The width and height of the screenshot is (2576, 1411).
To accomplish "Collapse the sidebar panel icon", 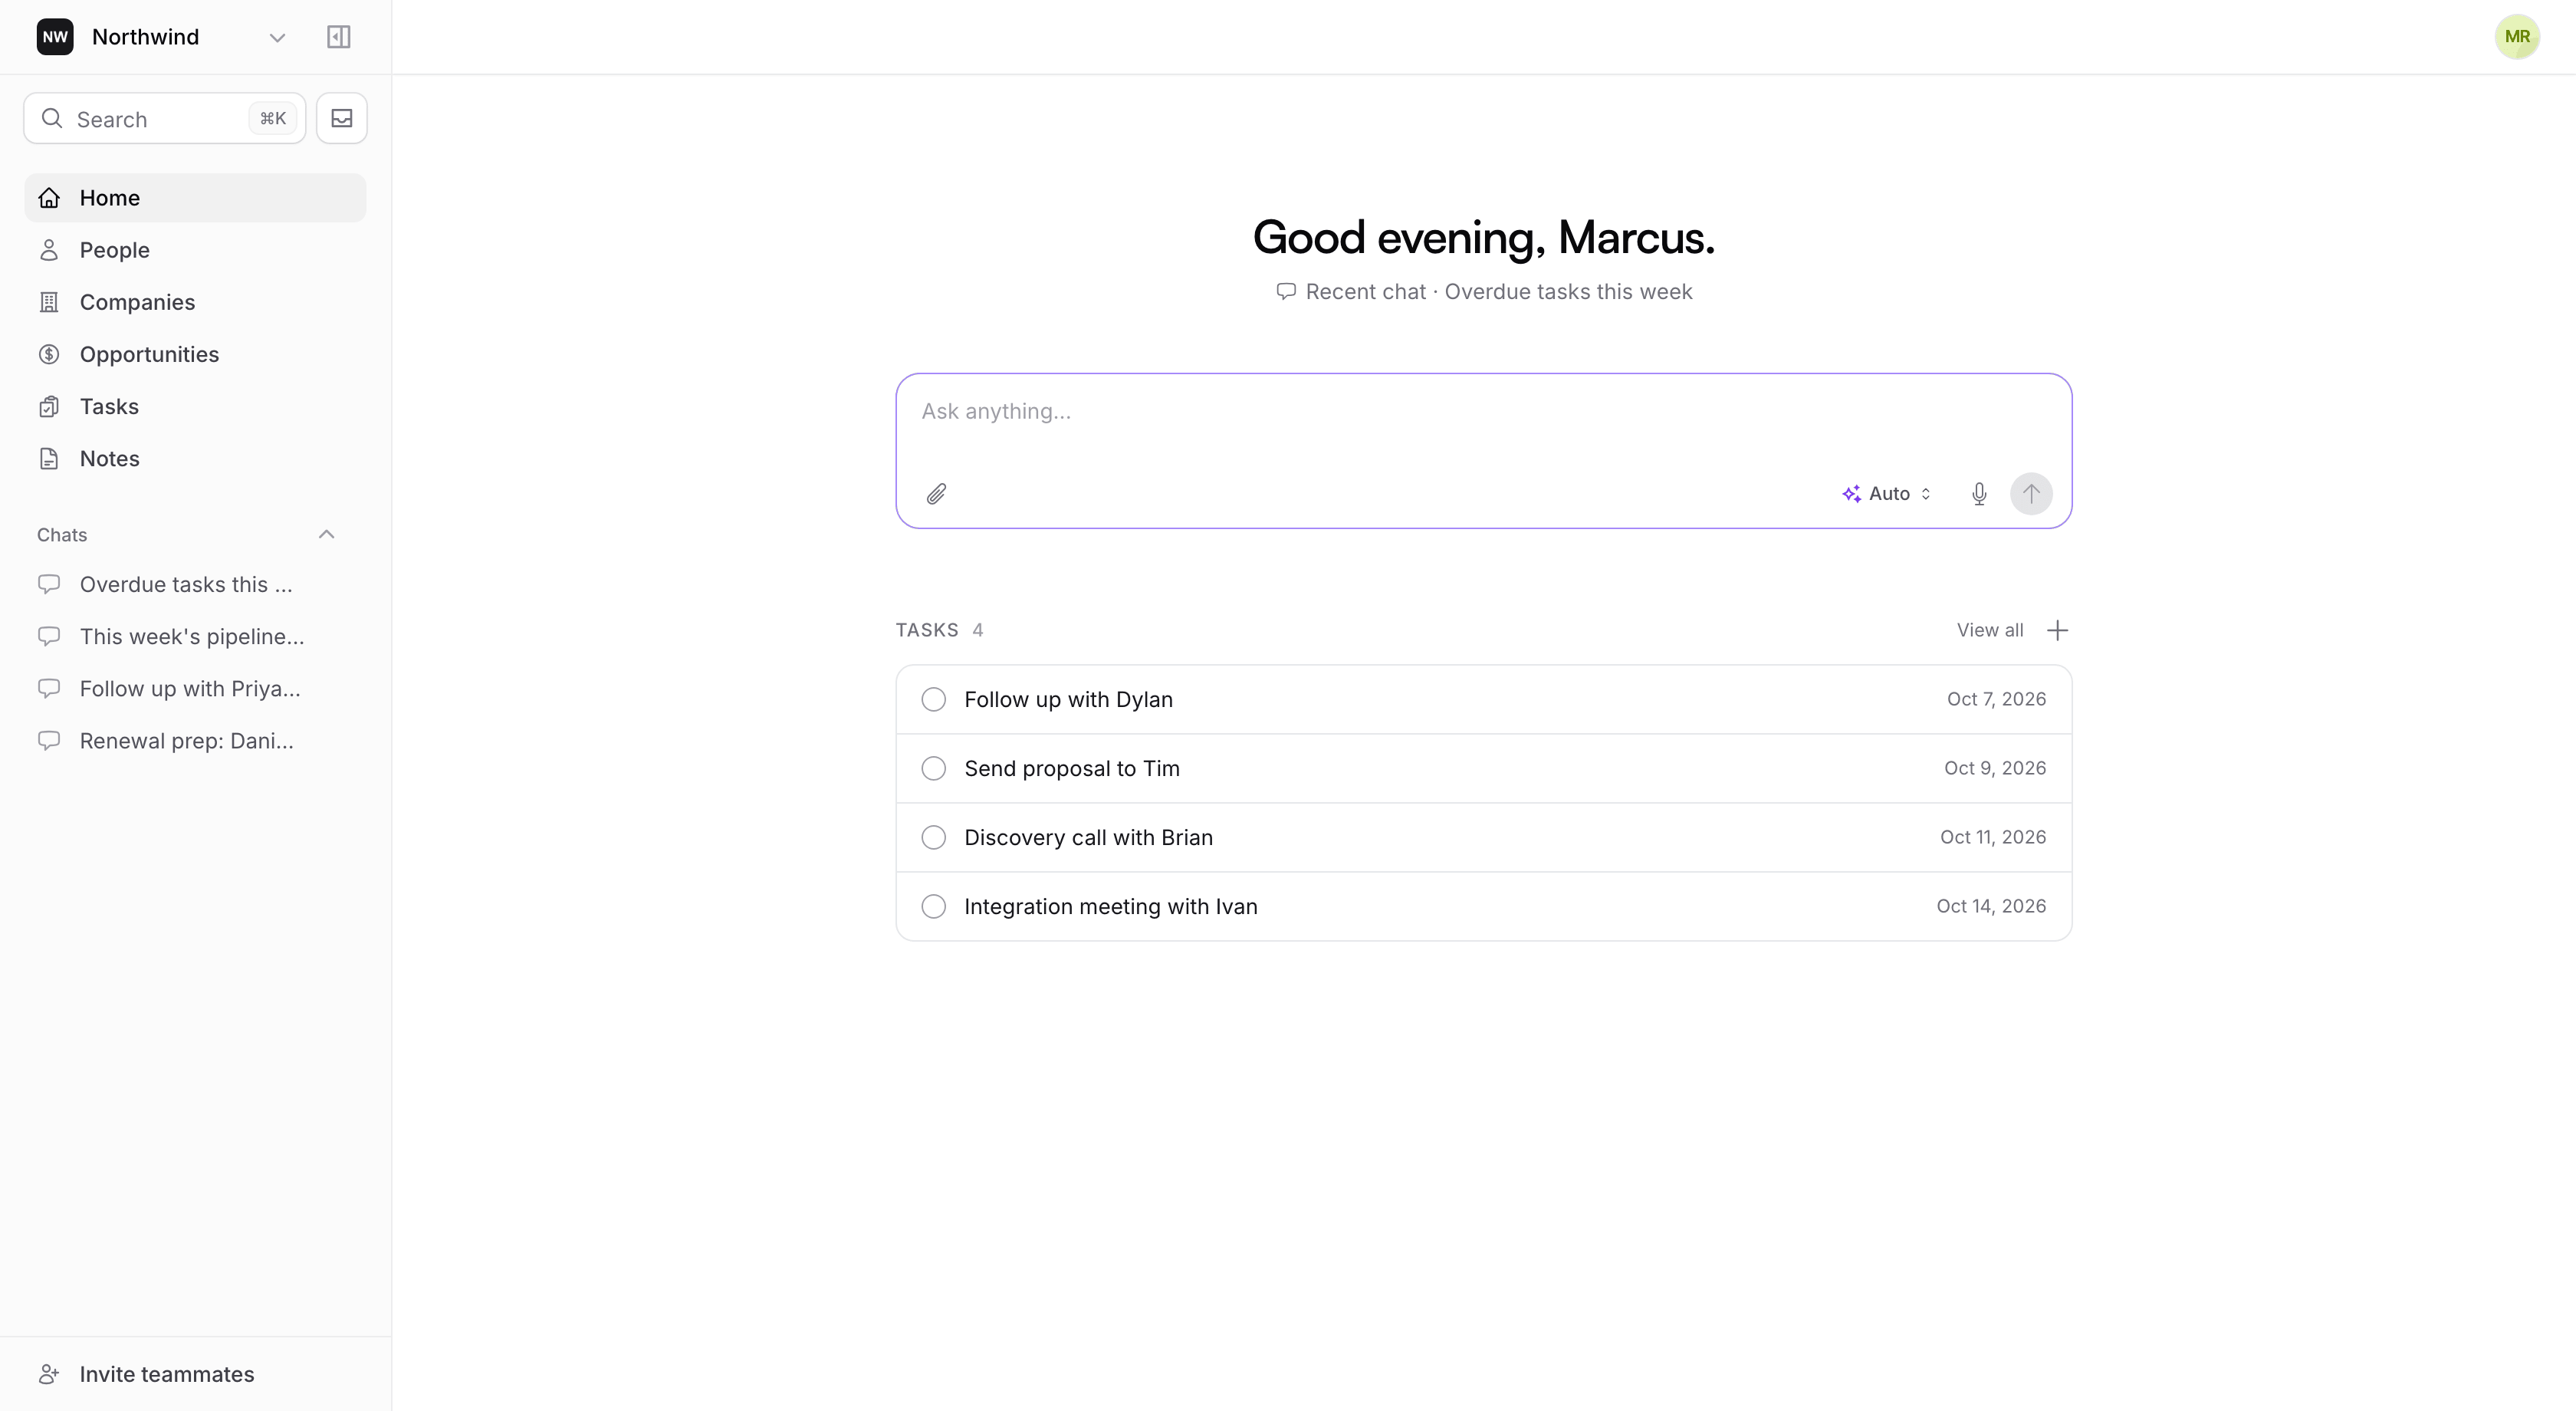I will tap(339, 37).
